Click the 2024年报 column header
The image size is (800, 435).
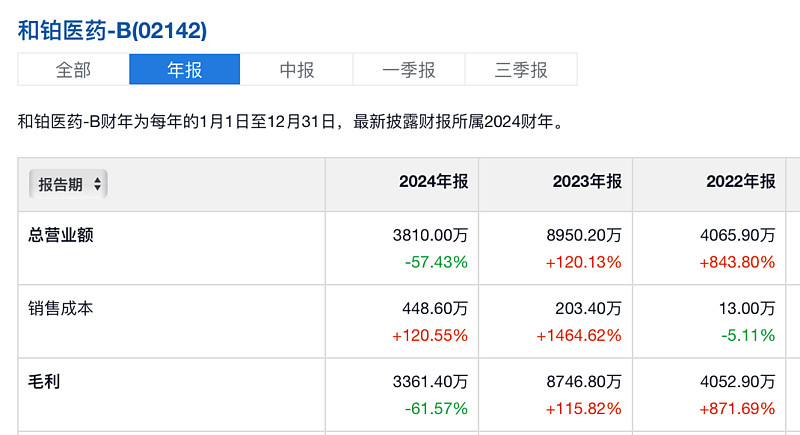[x=433, y=182]
